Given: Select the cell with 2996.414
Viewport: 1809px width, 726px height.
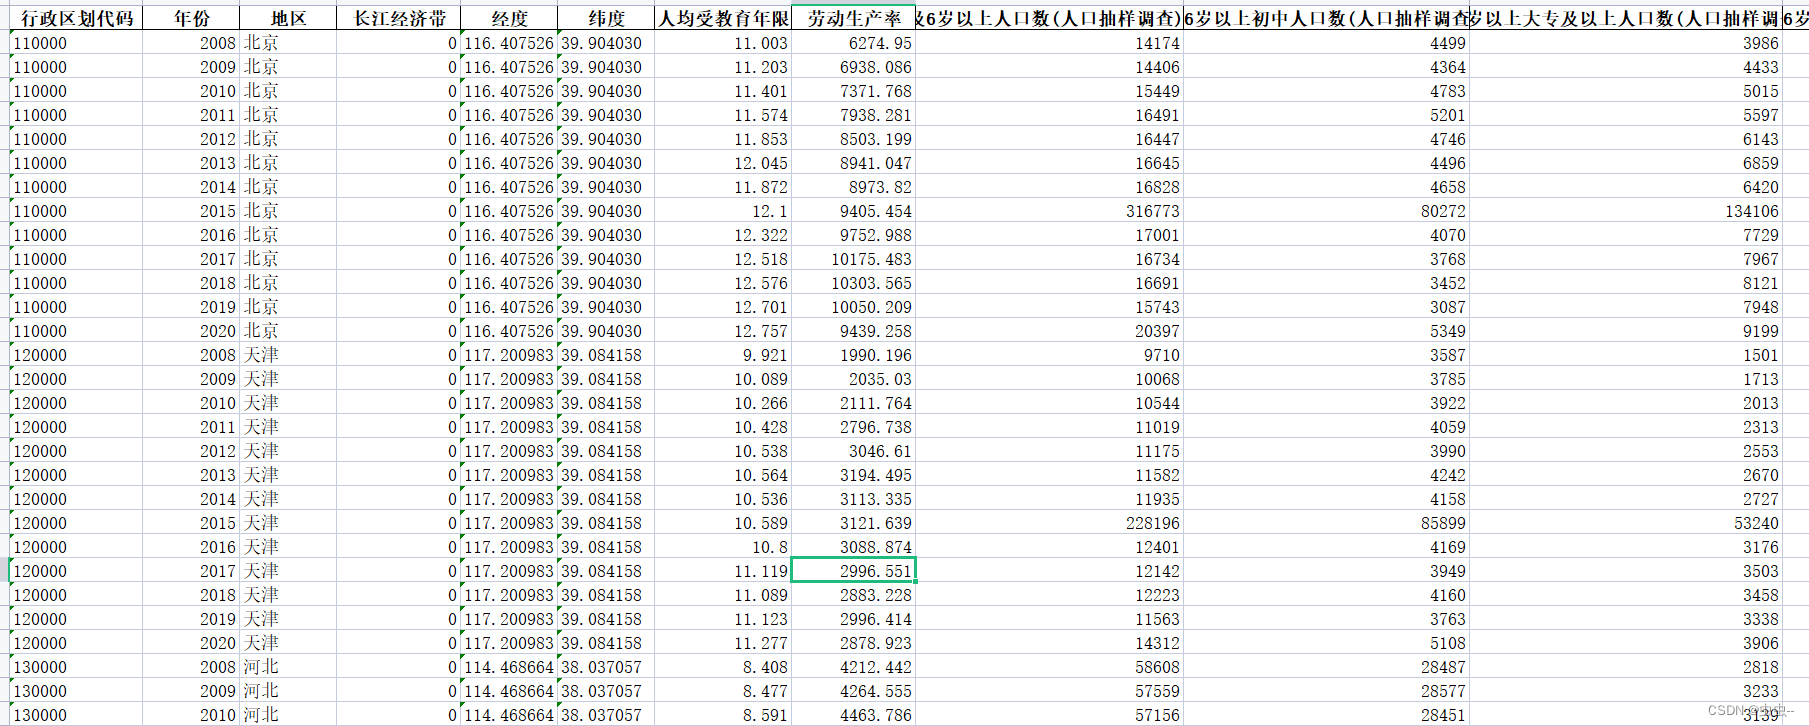Looking at the screenshot, I should (853, 619).
